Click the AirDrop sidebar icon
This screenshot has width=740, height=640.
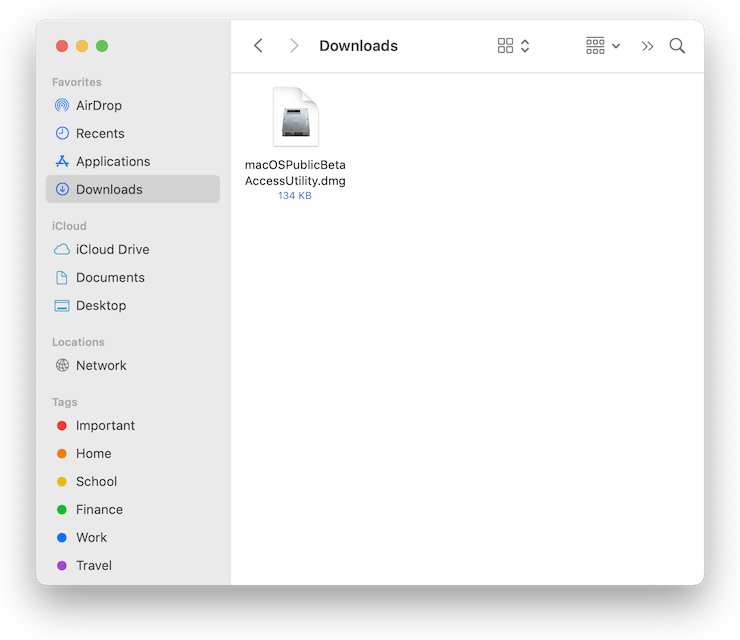pos(62,106)
